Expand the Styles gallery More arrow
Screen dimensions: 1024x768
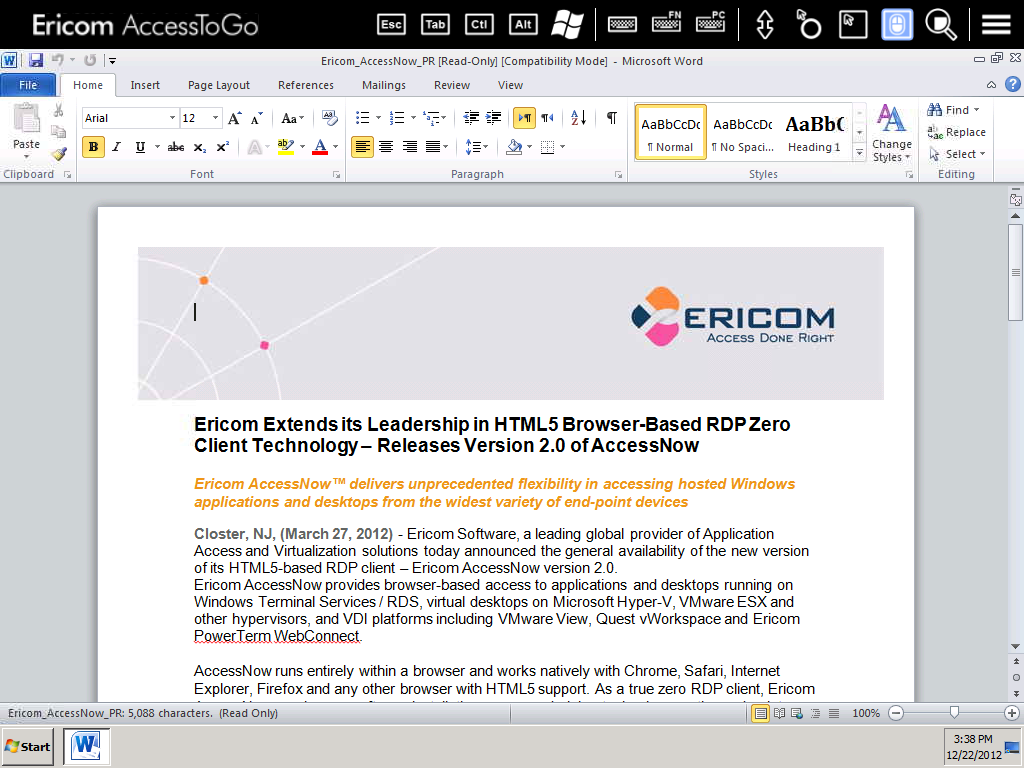click(x=859, y=153)
